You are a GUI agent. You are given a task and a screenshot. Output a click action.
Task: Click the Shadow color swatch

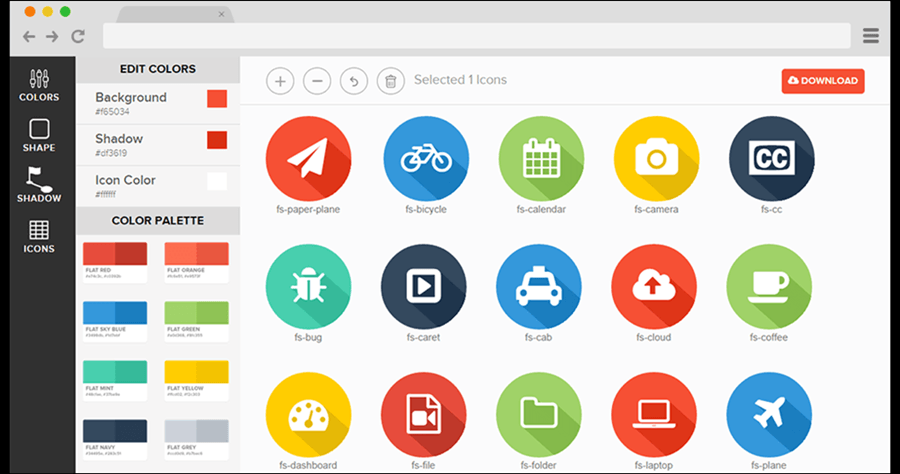217,140
